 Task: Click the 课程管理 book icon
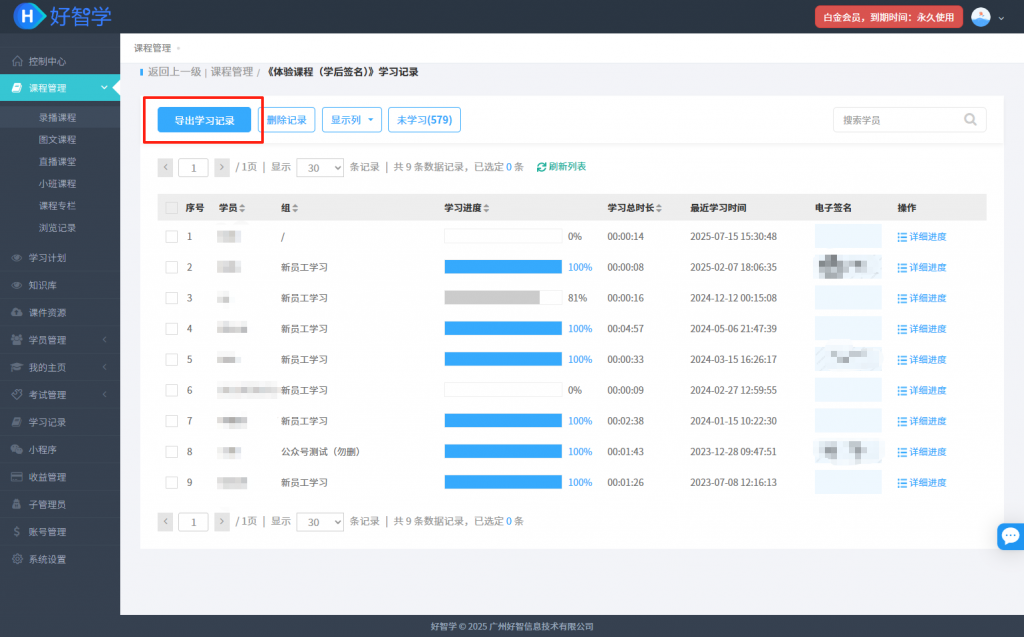tap(17, 88)
